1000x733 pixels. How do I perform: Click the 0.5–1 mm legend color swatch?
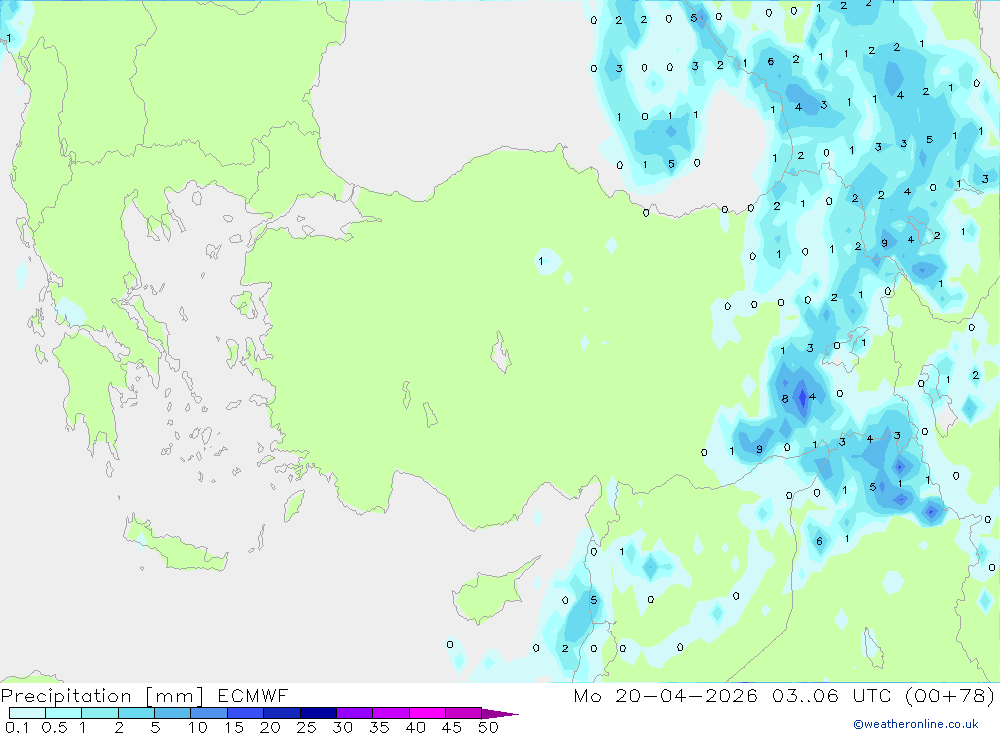pyautogui.click(x=64, y=713)
